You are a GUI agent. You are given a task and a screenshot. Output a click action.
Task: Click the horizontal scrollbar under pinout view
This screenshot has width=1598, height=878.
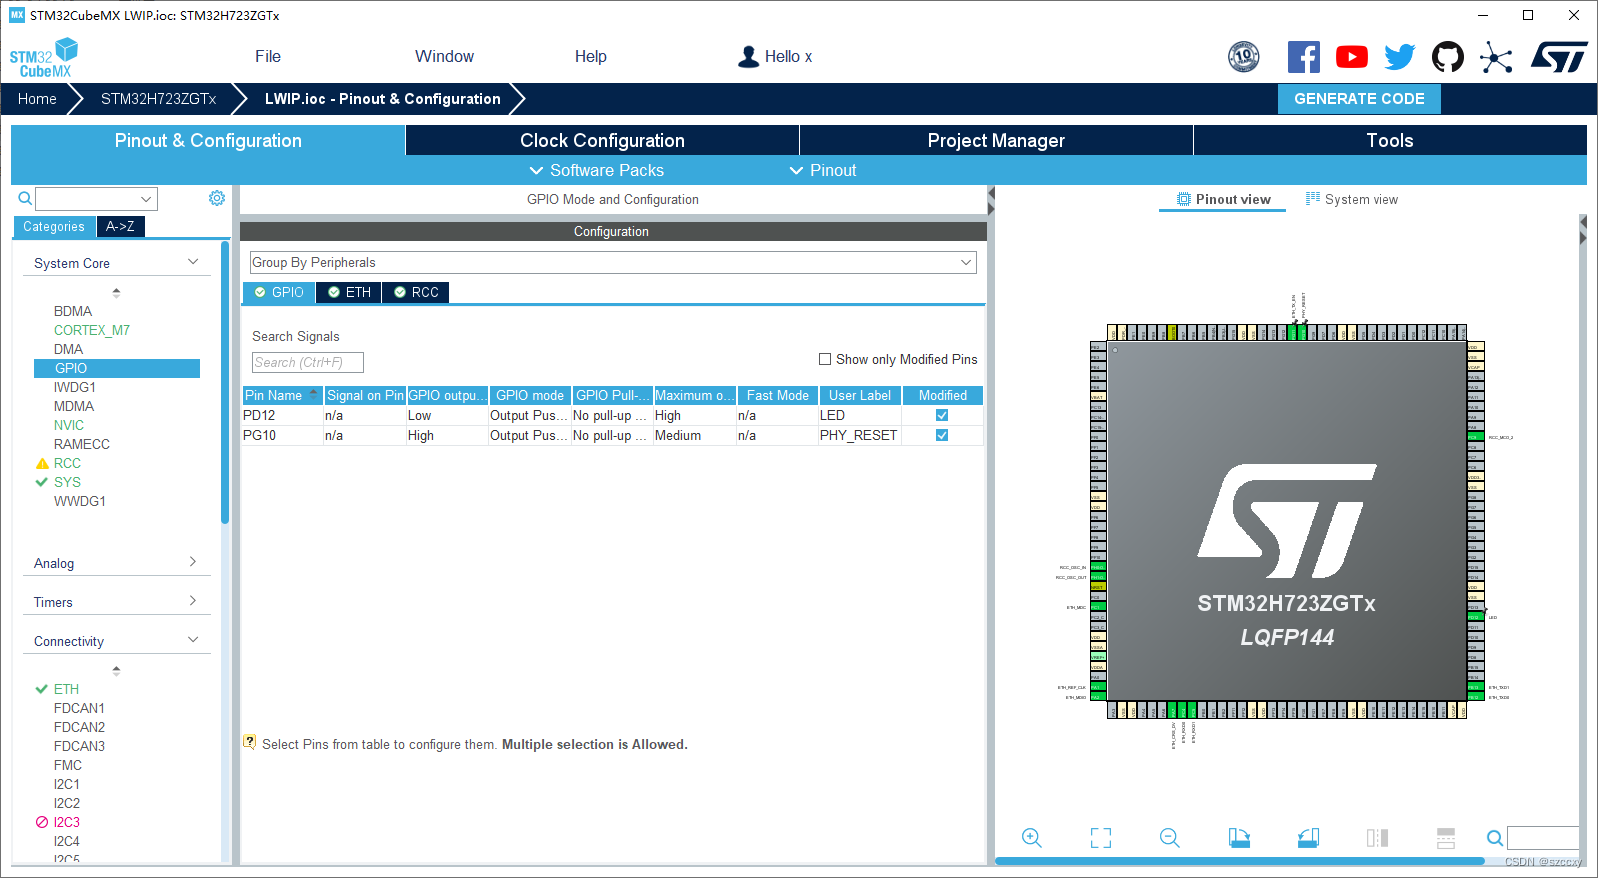1240,861
